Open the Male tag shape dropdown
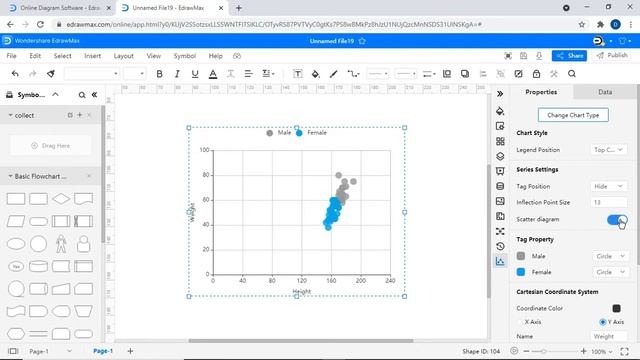This screenshot has height=360, width=640. point(610,256)
